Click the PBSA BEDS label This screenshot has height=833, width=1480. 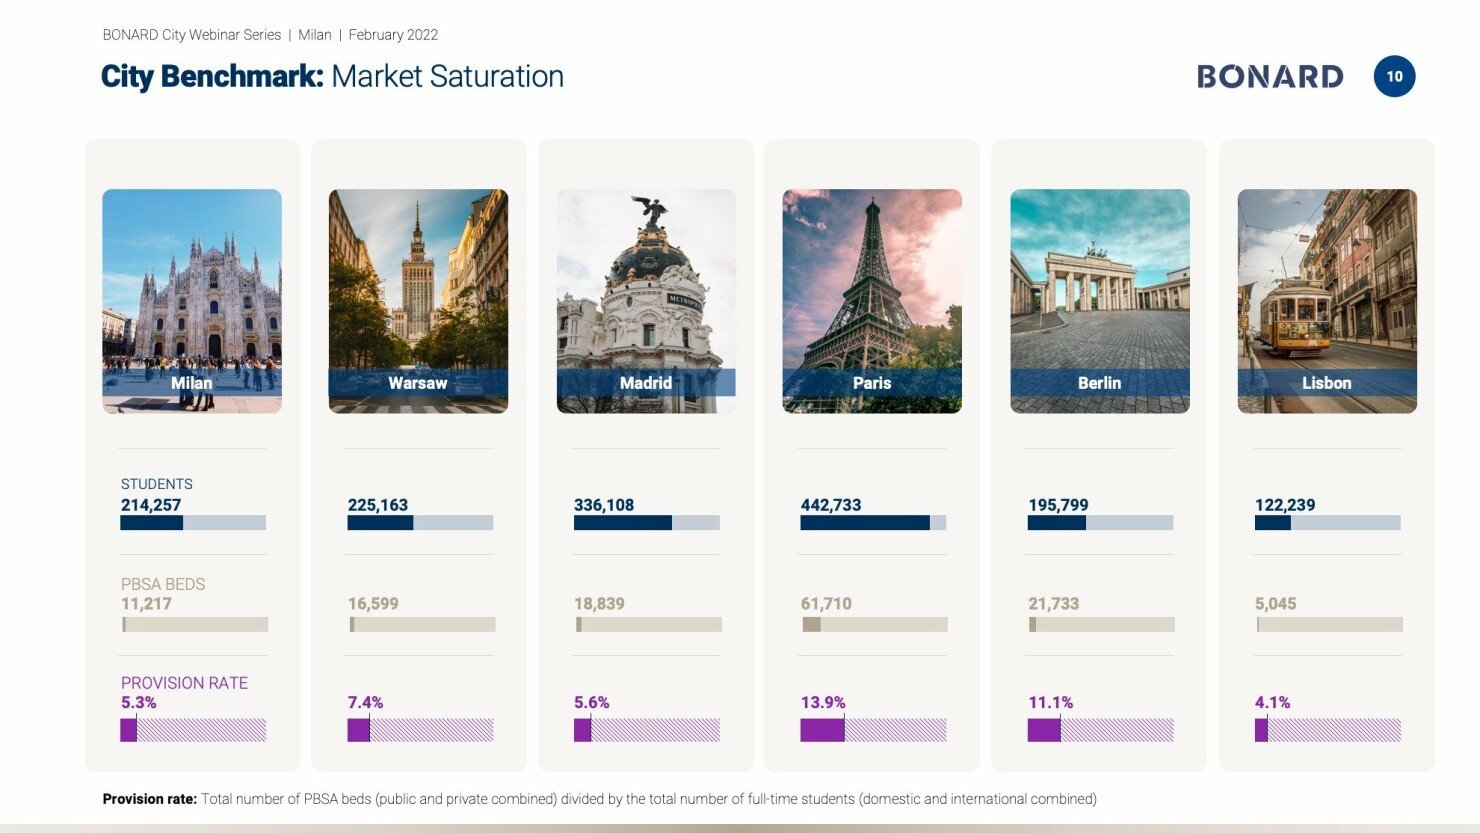click(163, 584)
